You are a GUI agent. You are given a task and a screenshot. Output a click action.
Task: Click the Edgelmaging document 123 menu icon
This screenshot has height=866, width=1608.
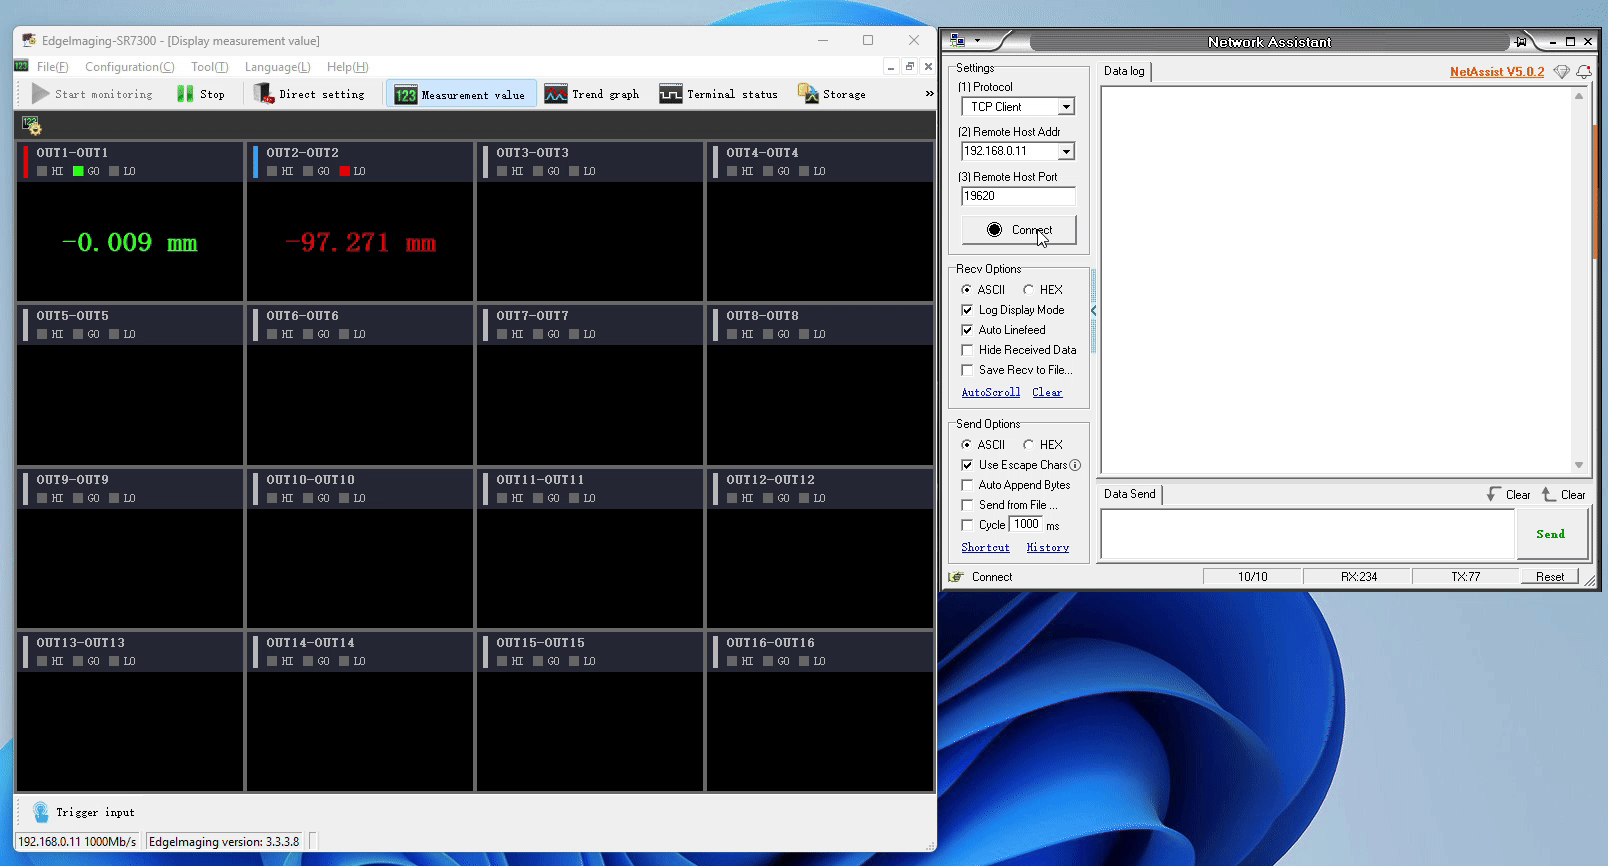click(x=22, y=67)
